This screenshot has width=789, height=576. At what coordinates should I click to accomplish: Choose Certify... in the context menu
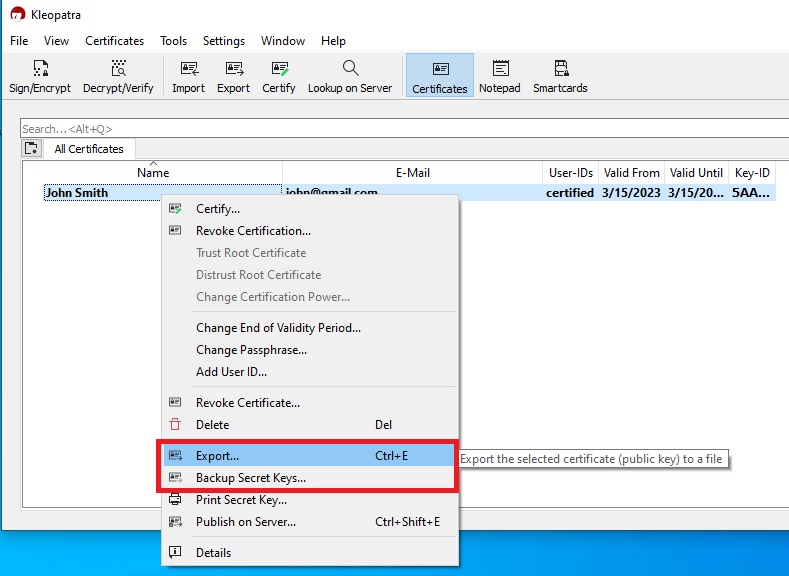[310, 209]
